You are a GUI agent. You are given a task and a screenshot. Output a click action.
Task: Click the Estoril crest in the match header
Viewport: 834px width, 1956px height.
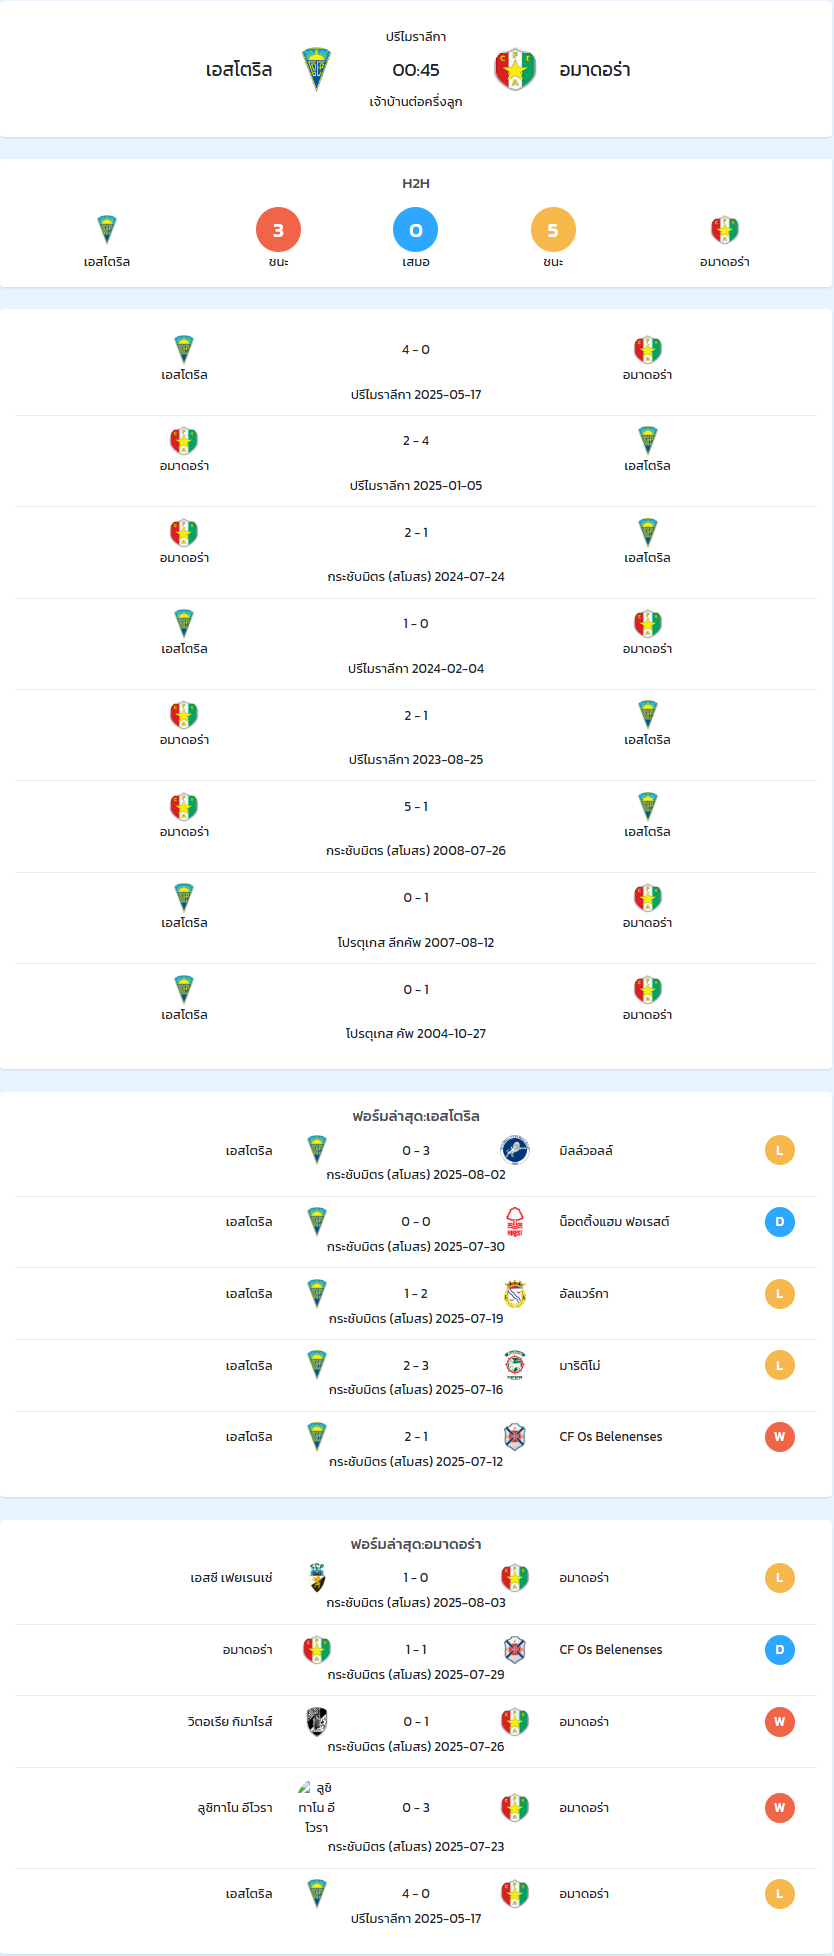[x=317, y=70]
